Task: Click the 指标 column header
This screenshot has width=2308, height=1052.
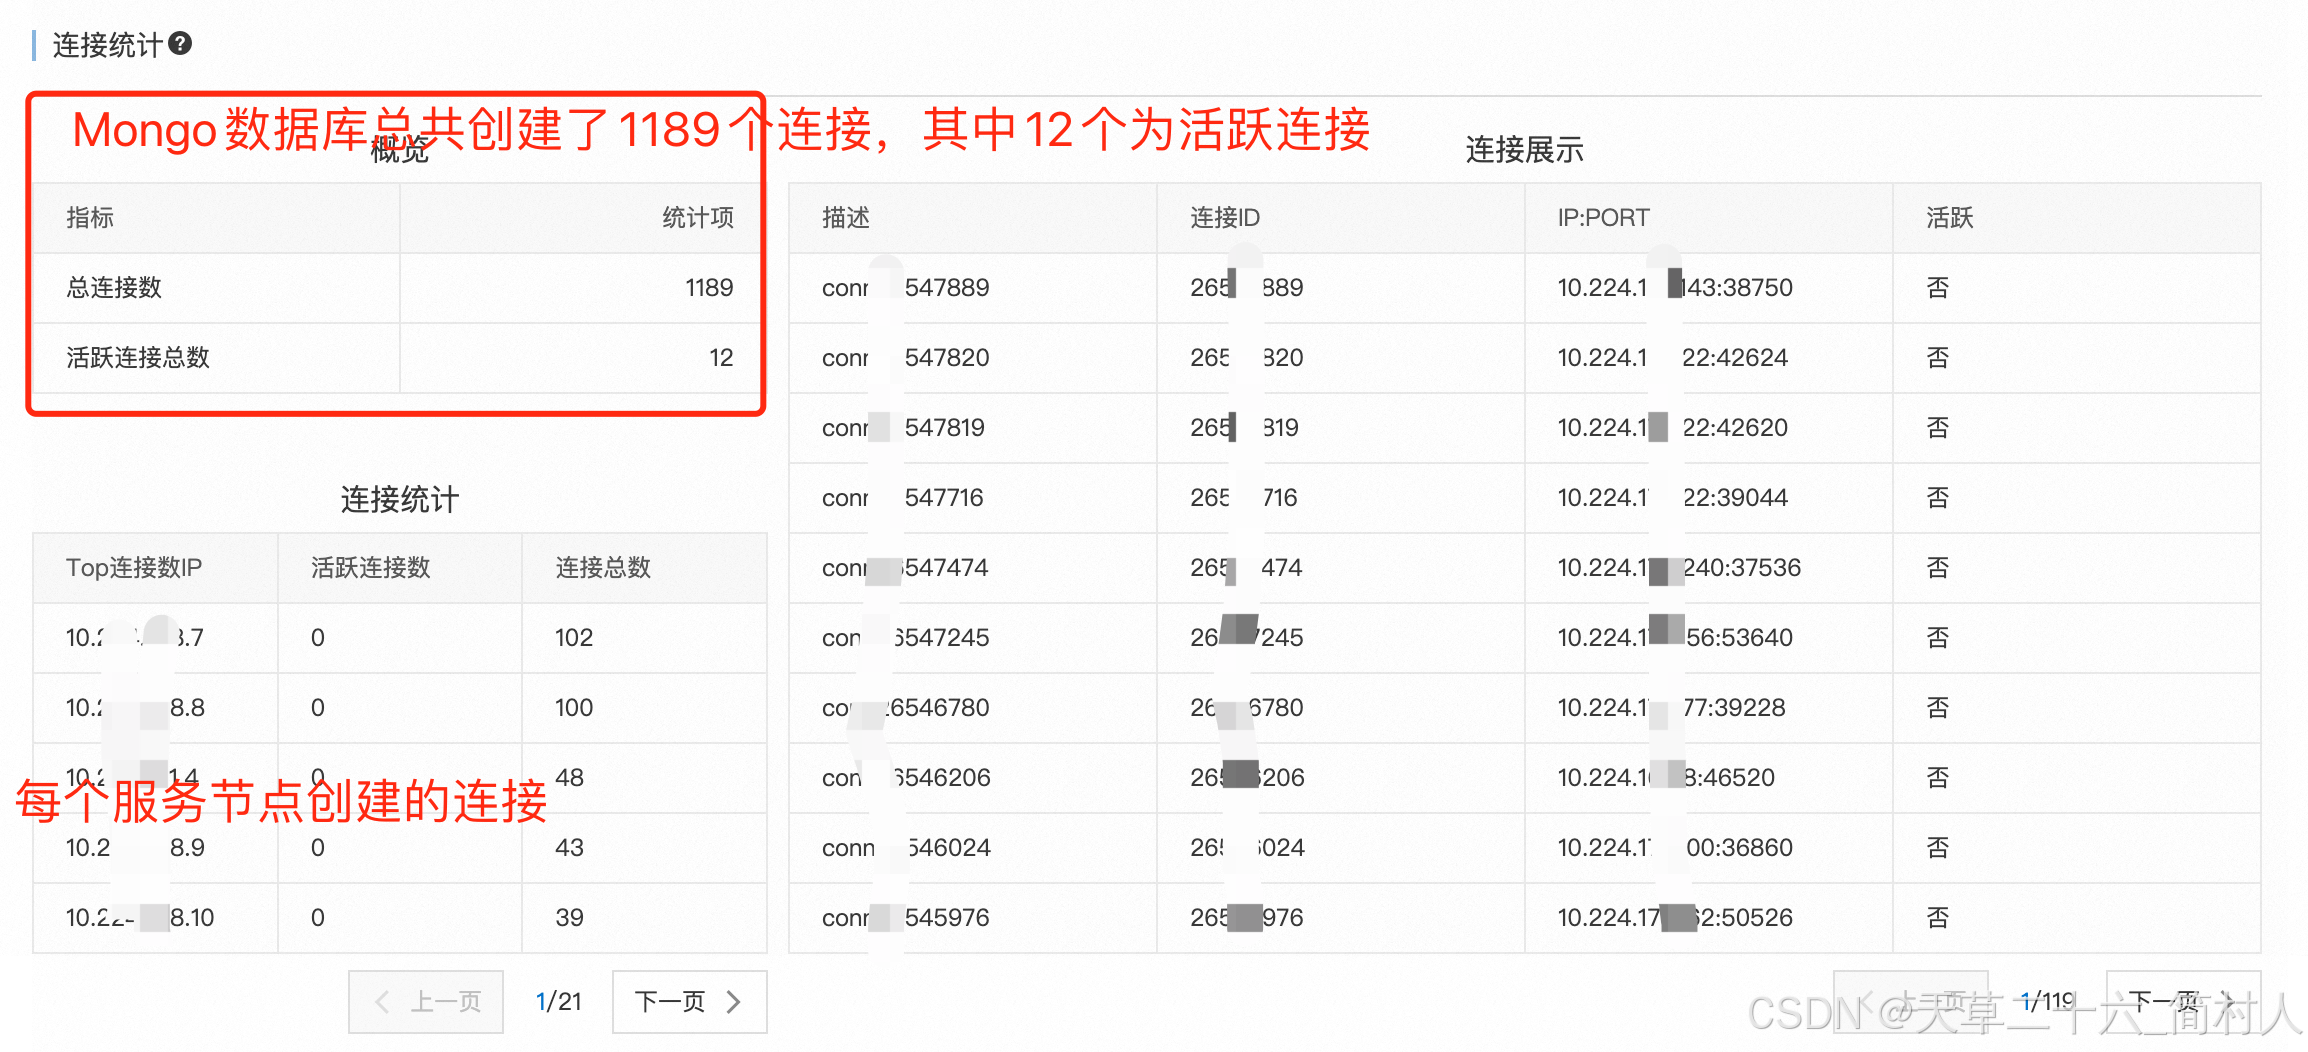Action: point(90,218)
